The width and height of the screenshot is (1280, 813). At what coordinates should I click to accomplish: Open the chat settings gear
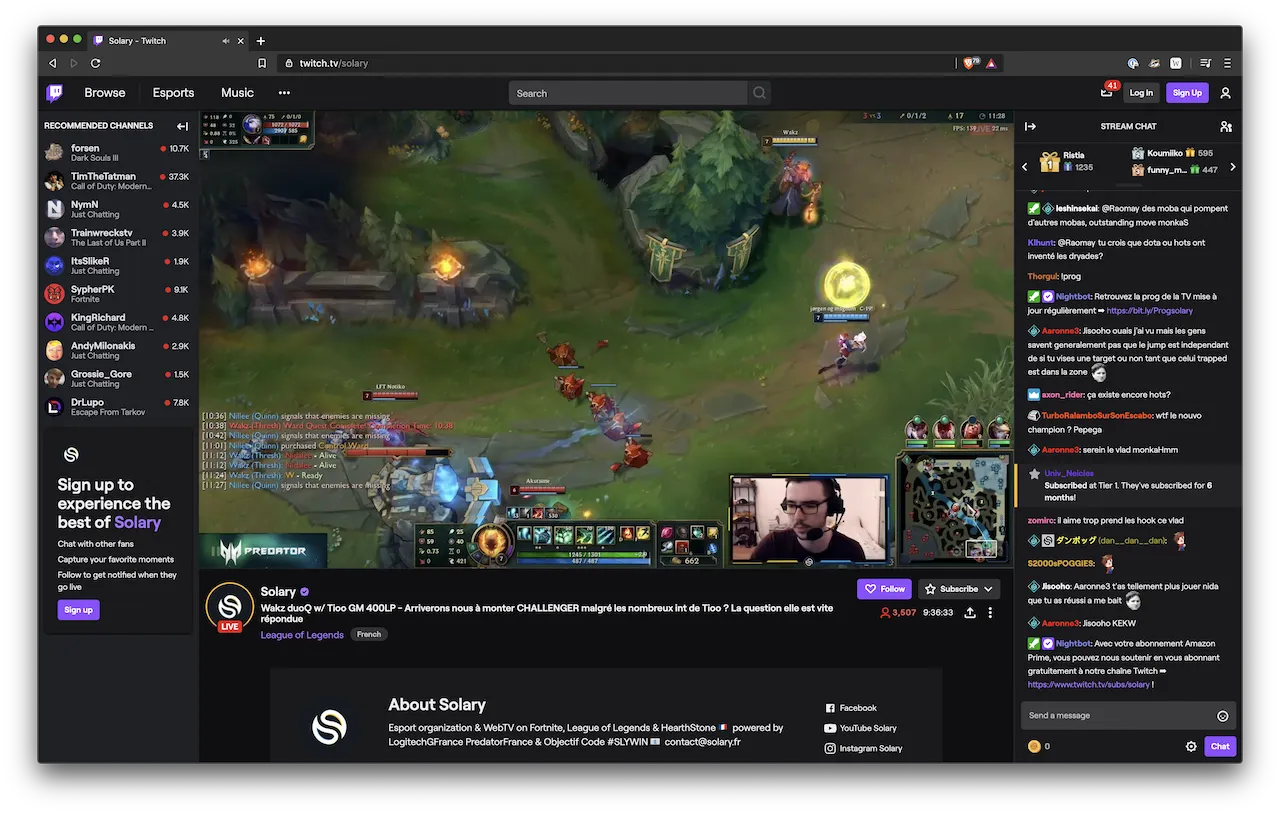click(1190, 746)
